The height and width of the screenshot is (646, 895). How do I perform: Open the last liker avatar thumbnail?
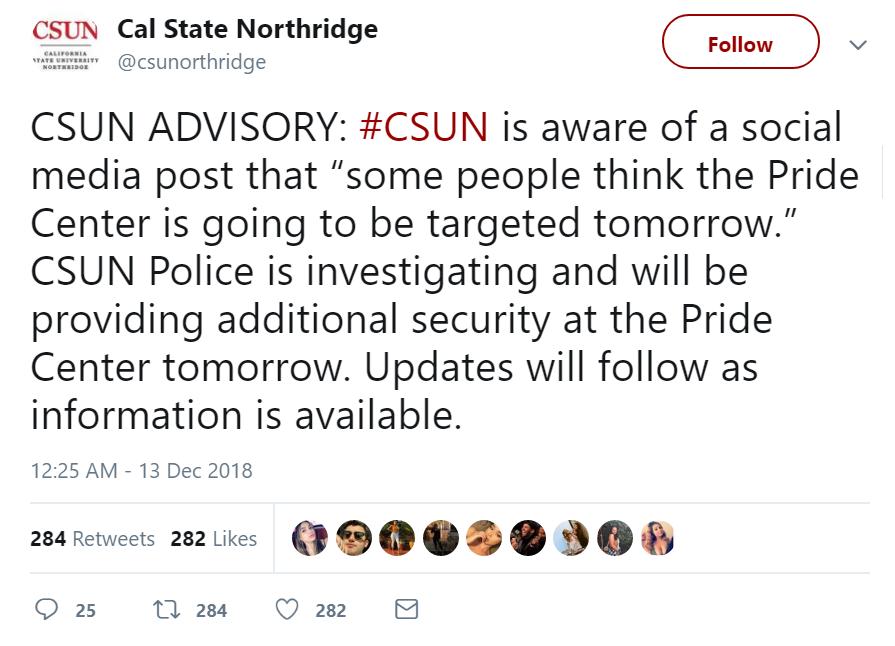(x=658, y=538)
